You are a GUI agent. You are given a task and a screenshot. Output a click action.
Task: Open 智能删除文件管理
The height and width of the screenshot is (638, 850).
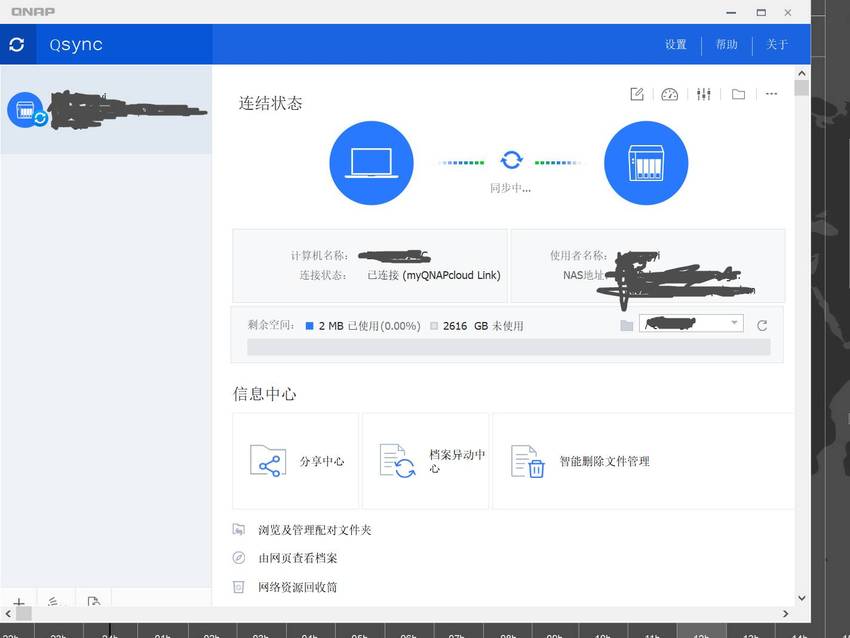pyautogui.click(x=643, y=461)
